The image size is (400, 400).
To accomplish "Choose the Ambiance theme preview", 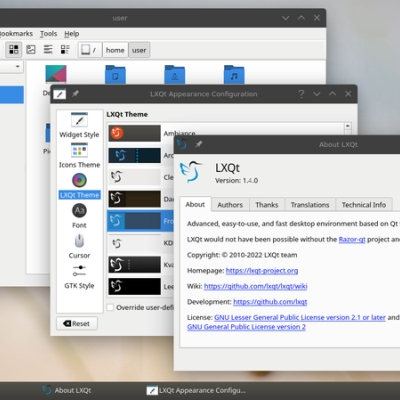I will [134, 133].
